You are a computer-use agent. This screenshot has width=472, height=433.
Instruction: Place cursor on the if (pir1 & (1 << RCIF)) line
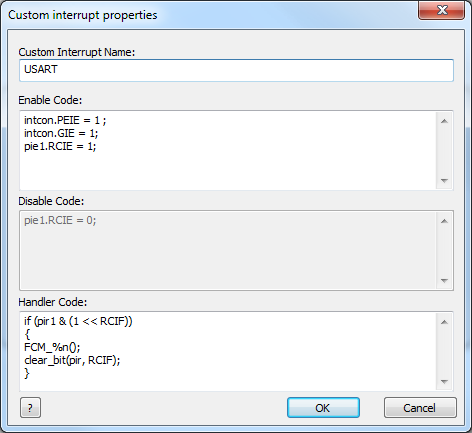click(78, 321)
